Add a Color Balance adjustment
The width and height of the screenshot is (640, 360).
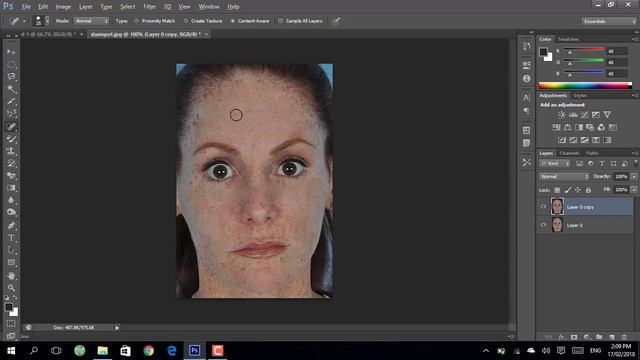pyautogui.click(x=567, y=127)
